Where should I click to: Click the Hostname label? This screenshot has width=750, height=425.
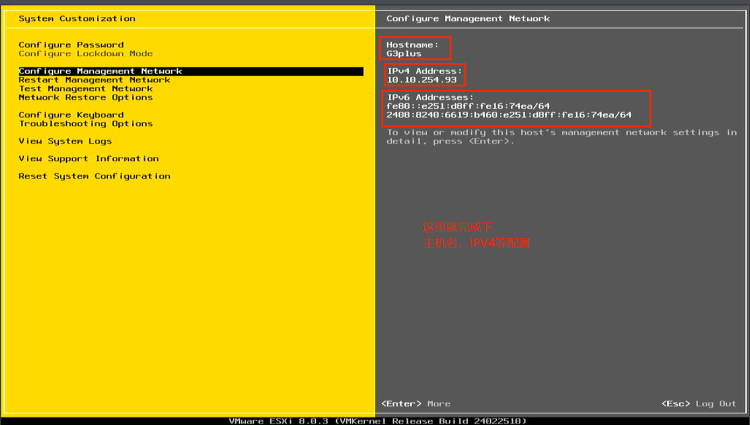pos(412,45)
